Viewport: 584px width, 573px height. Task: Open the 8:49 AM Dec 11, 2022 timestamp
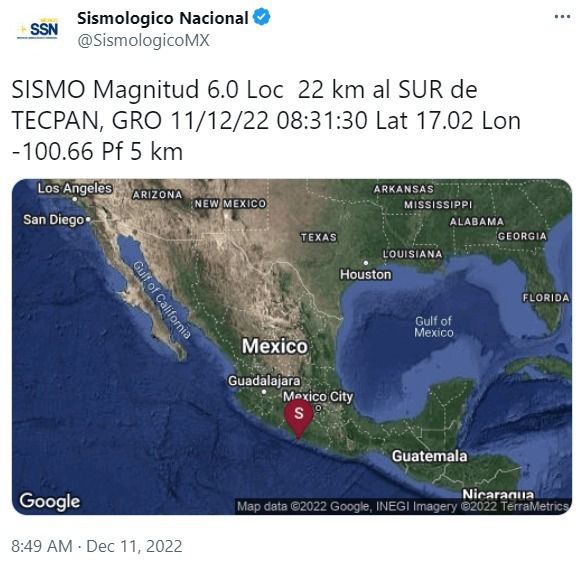pyautogui.click(x=97, y=547)
